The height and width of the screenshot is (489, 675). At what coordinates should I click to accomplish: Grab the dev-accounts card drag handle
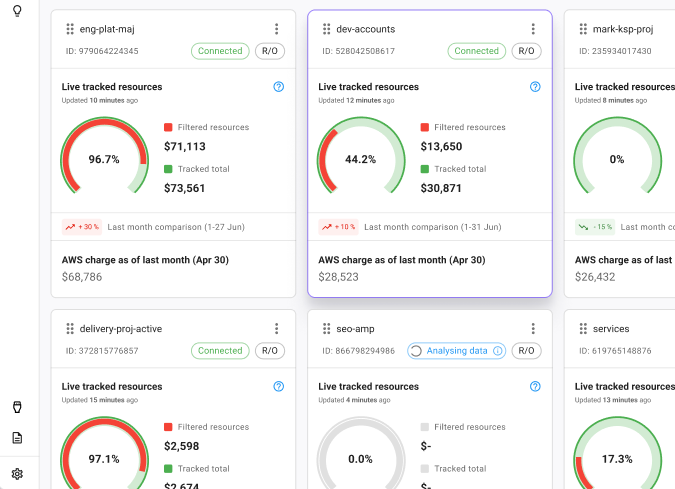326,29
